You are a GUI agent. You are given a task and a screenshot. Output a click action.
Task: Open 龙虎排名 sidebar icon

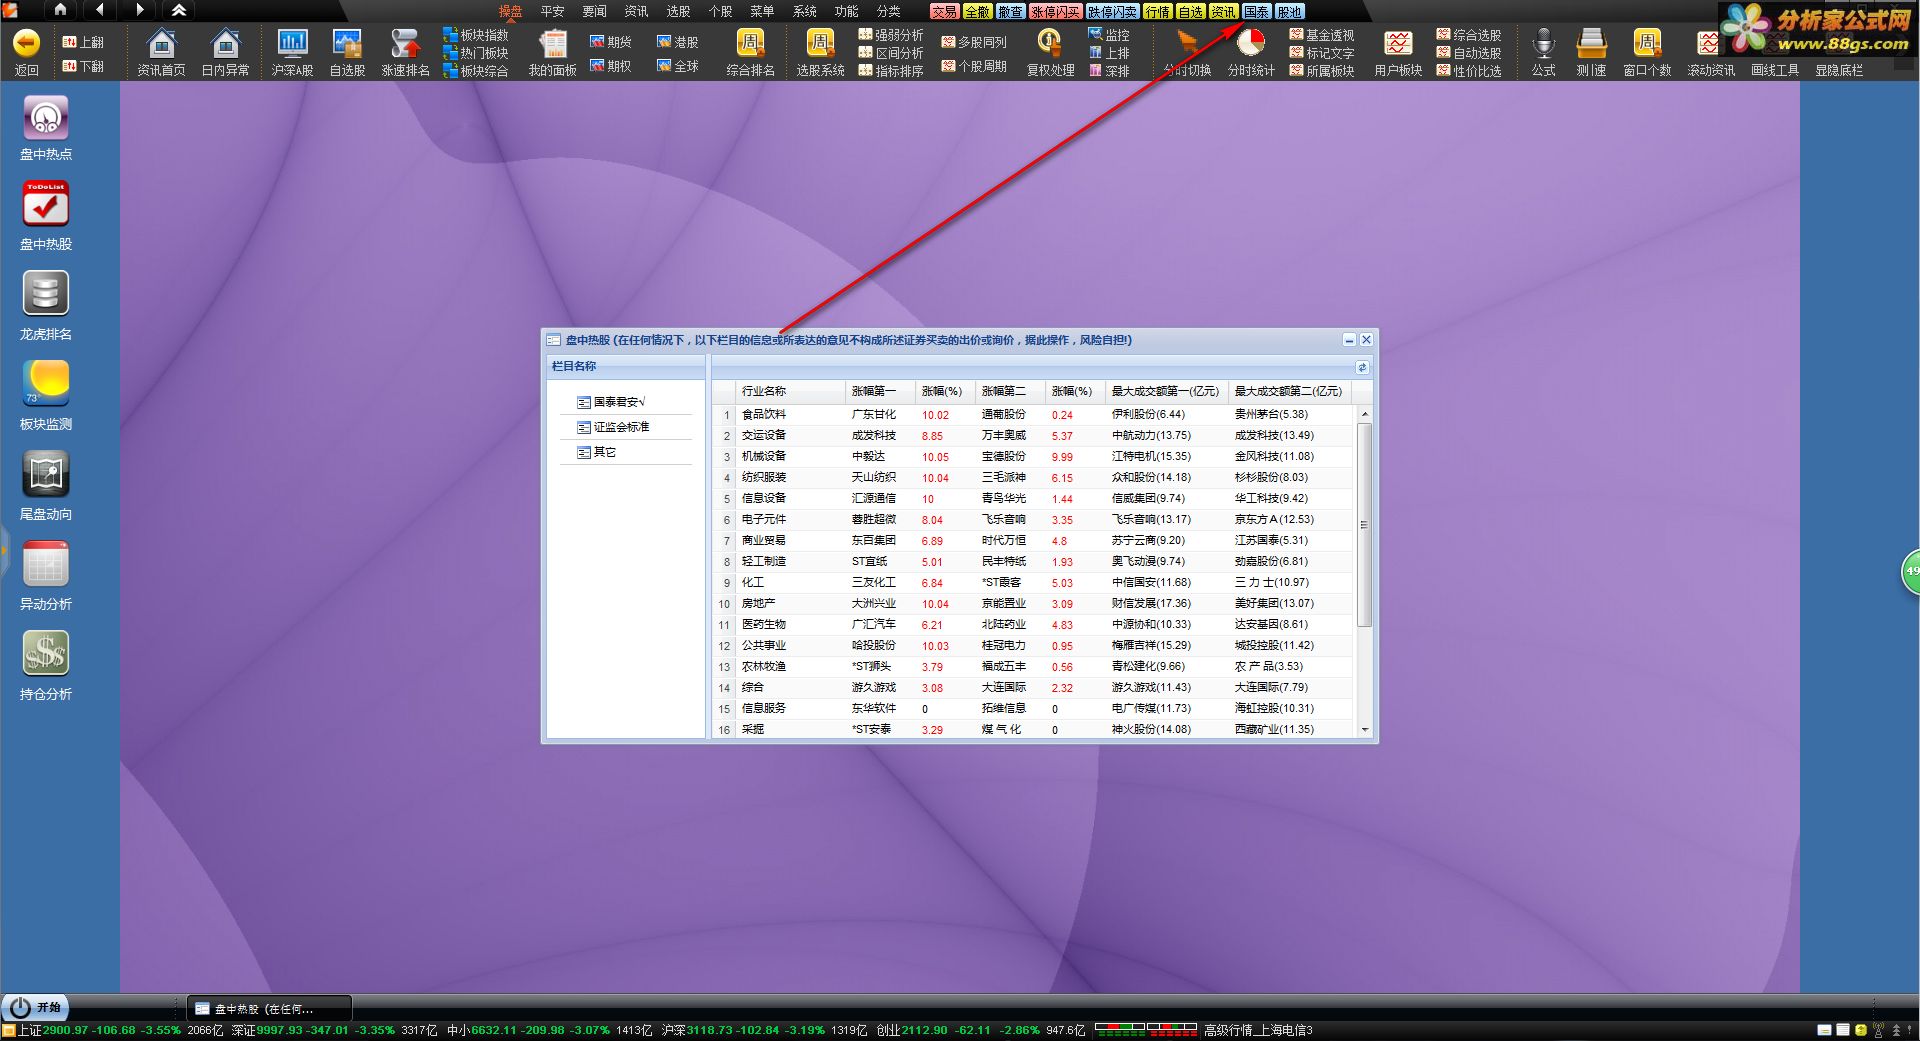46,294
